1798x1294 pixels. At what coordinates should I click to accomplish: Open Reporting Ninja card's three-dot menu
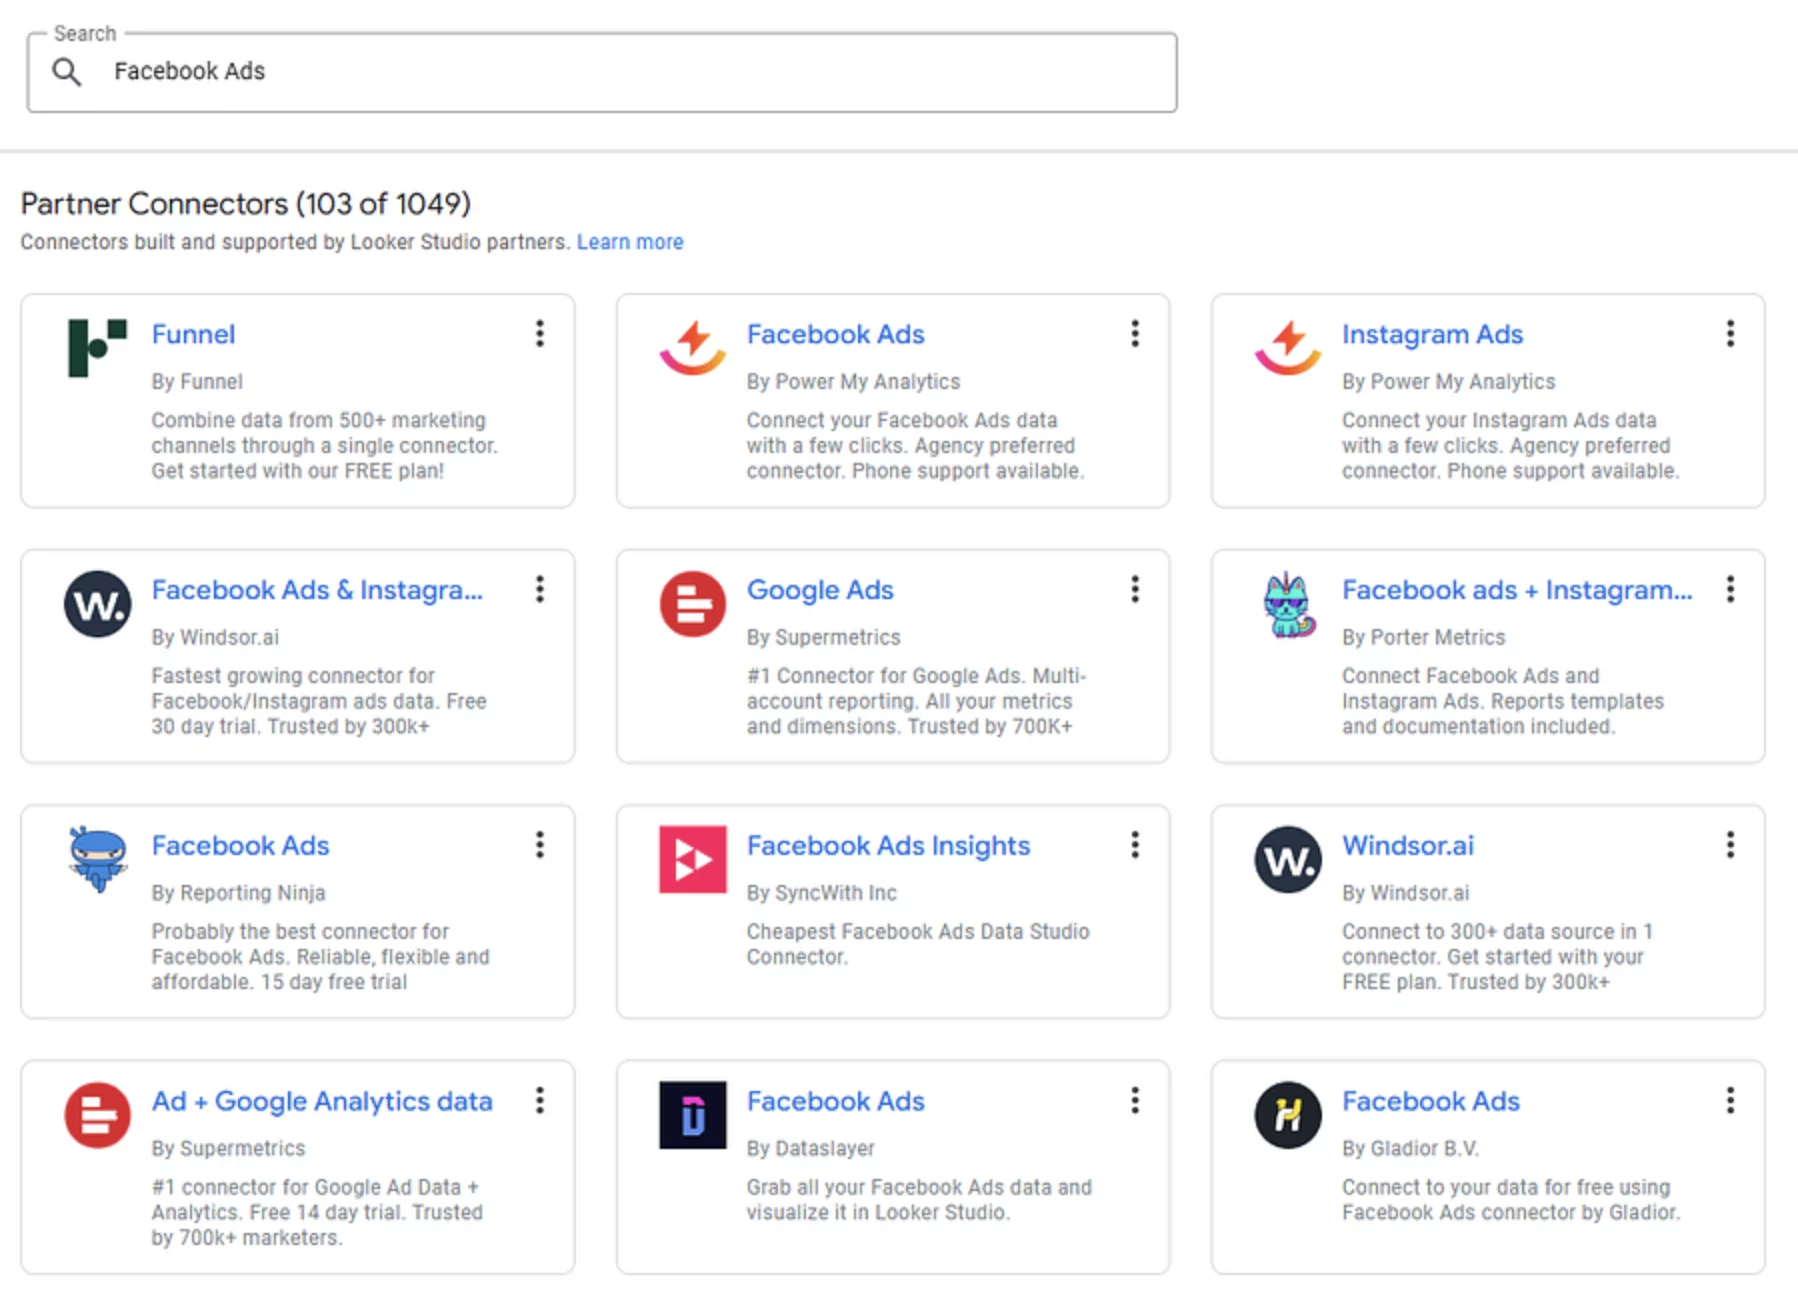click(x=540, y=846)
